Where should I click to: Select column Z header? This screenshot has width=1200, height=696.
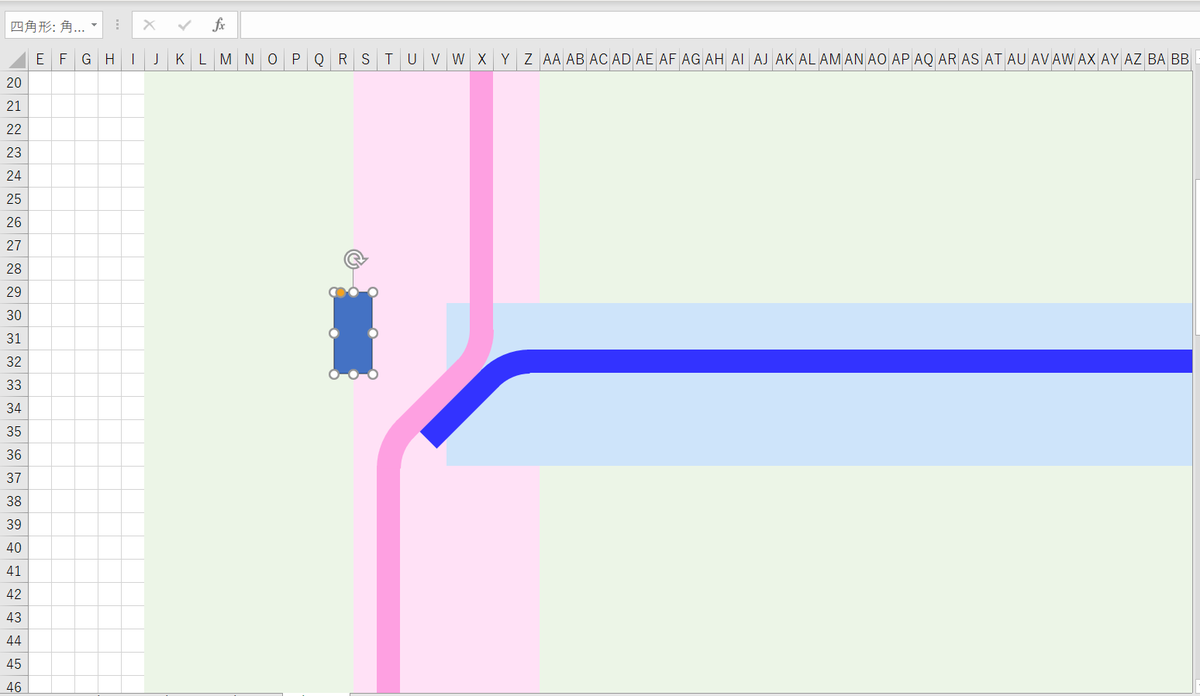[x=528, y=60]
